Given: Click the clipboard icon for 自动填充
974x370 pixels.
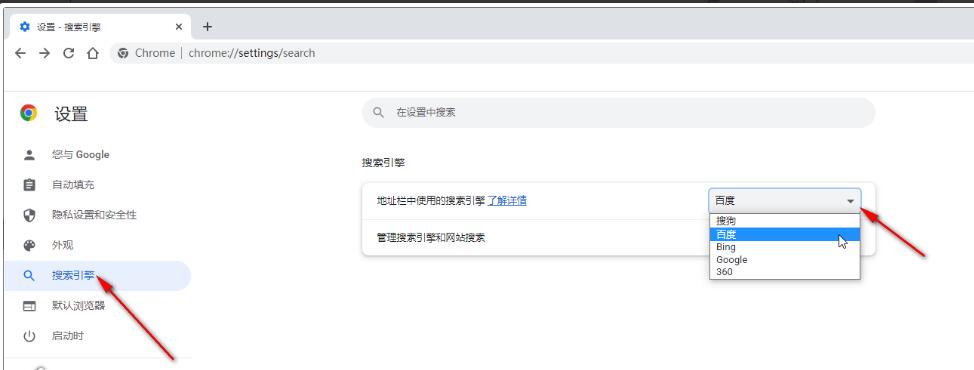Looking at the screenshot, I should pos(29,185).
